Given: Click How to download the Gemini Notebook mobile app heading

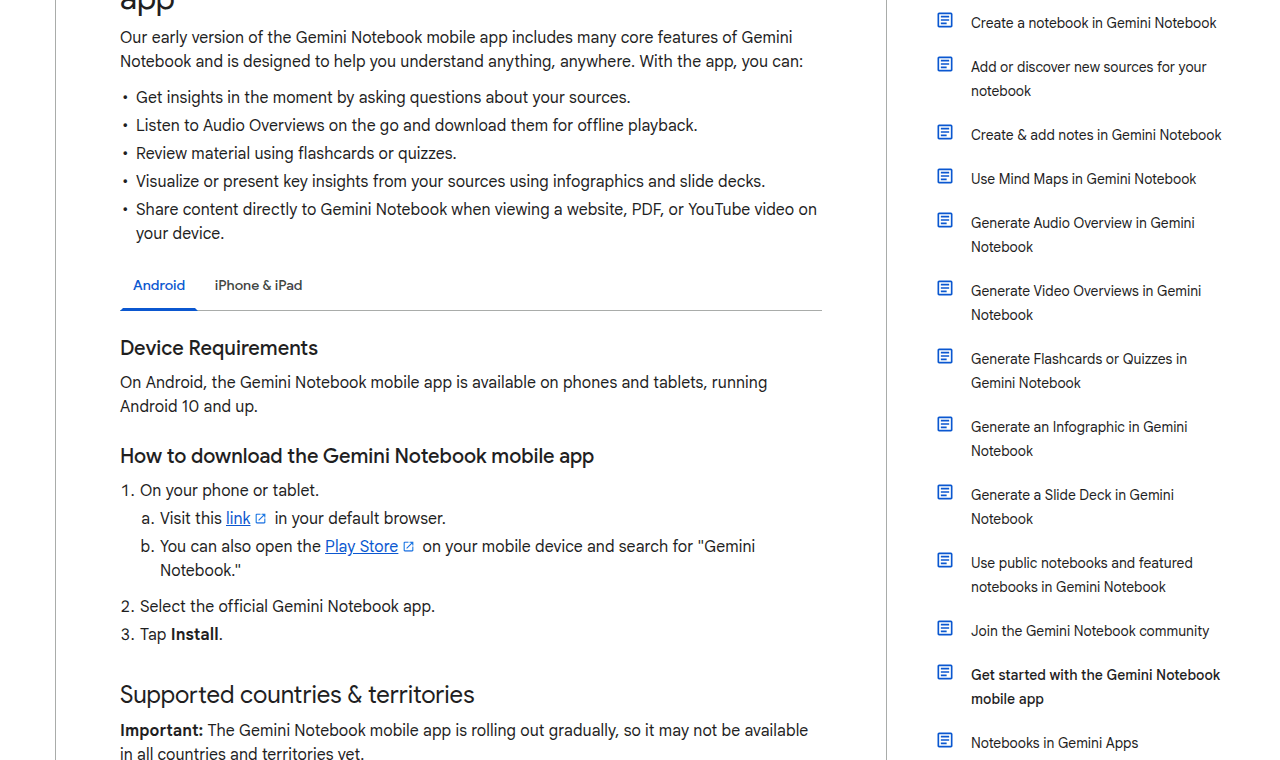Looking at the screenshot, I should [357, 456].
